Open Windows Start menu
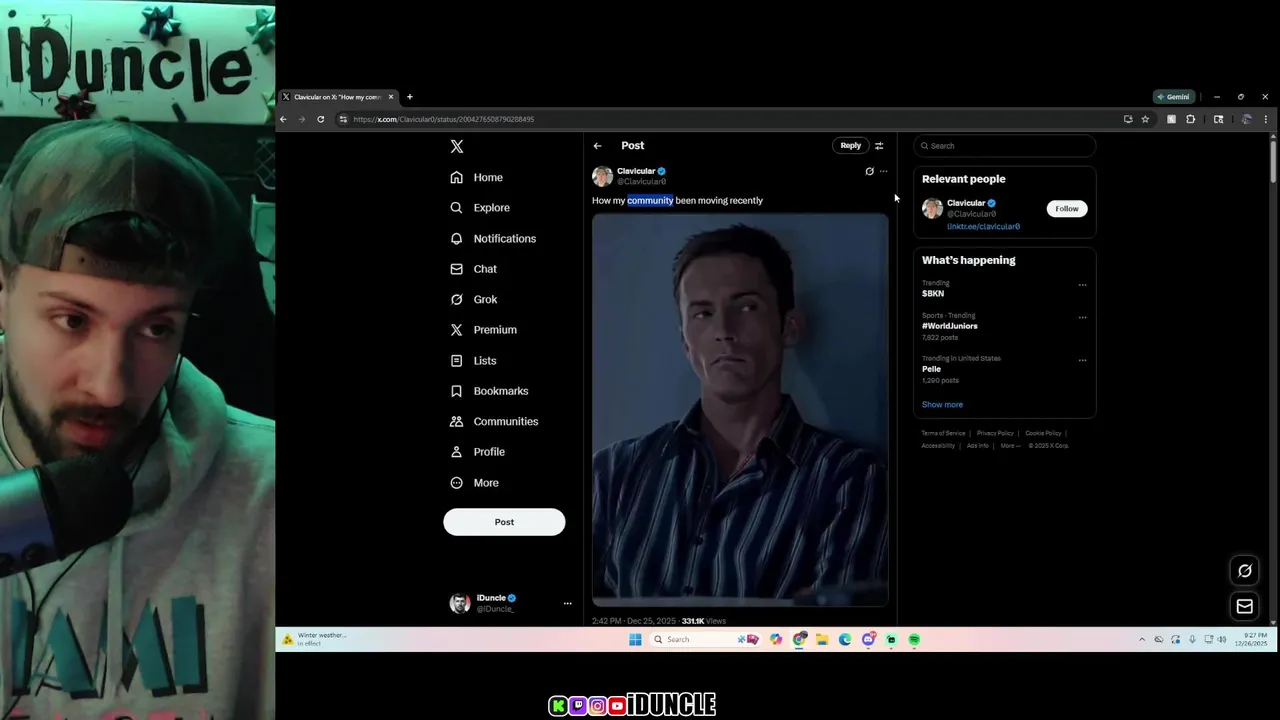Image resolution: width=1280 pixels, height=720 pixels. [635, 640]
